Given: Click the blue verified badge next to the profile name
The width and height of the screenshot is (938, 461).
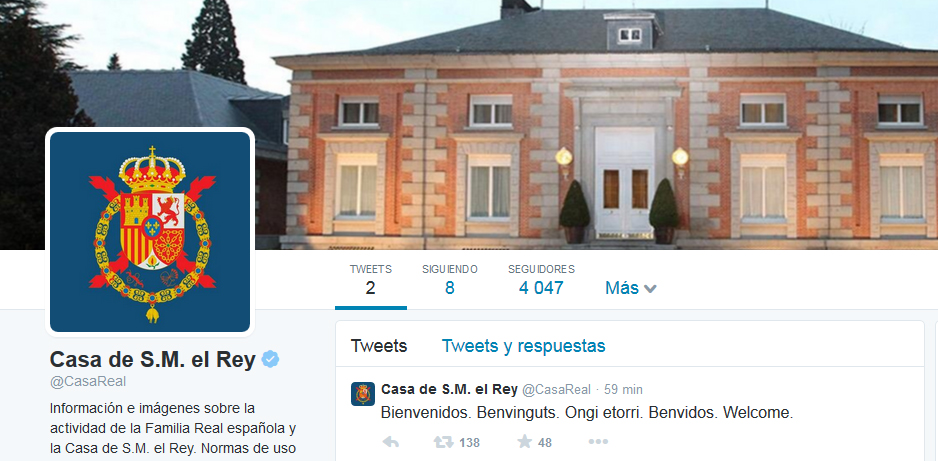Looking at the screenshot, I should click(270, 359).
